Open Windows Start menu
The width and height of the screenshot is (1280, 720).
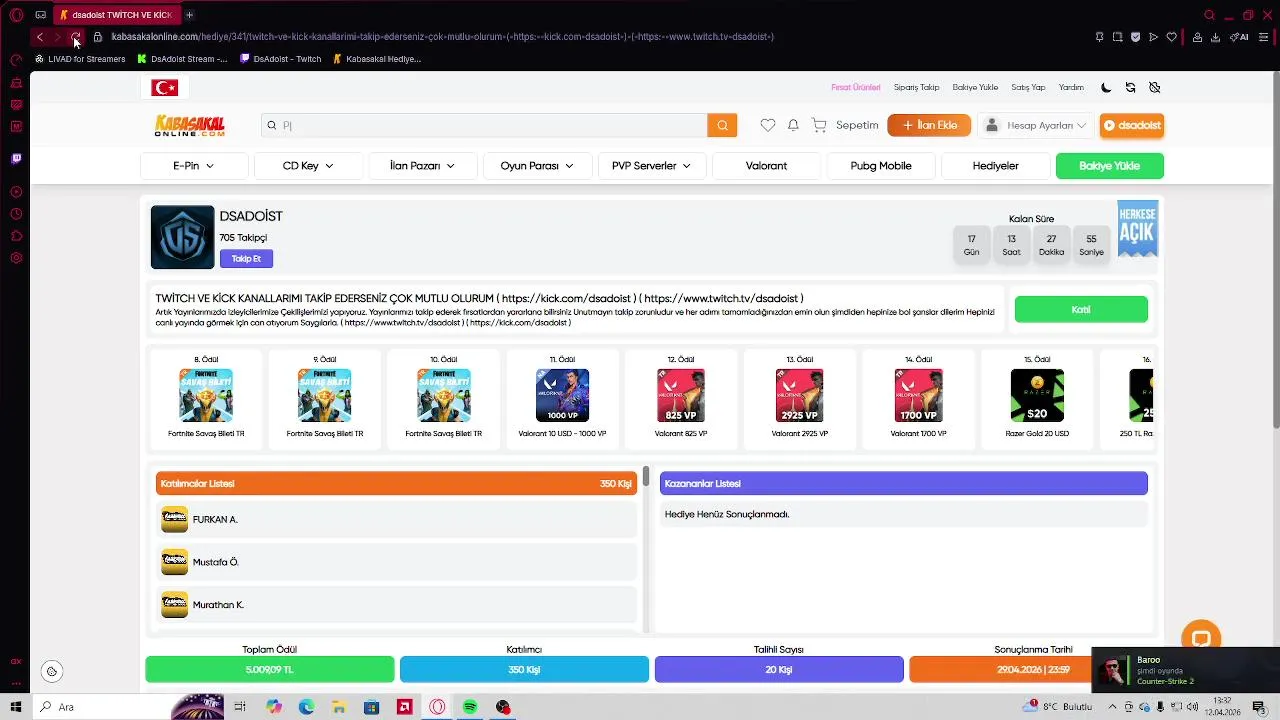(16, 707)
